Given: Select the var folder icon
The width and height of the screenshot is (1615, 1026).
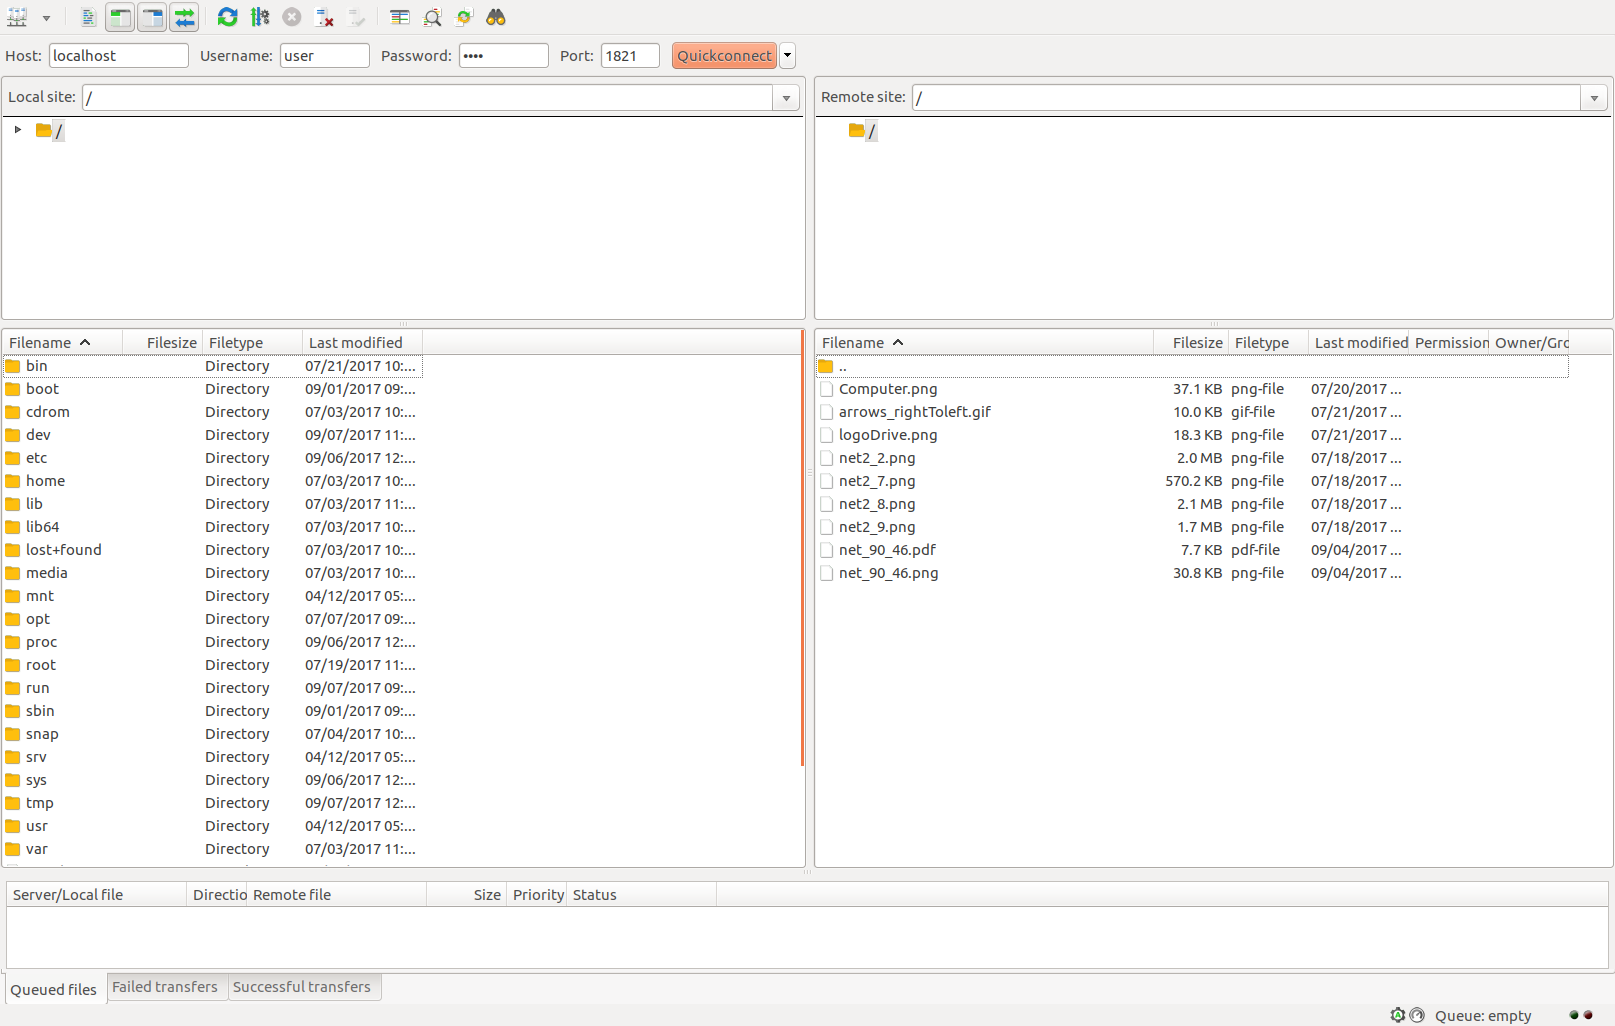Looking at the screenshot, I should click(x=13, y=849).
